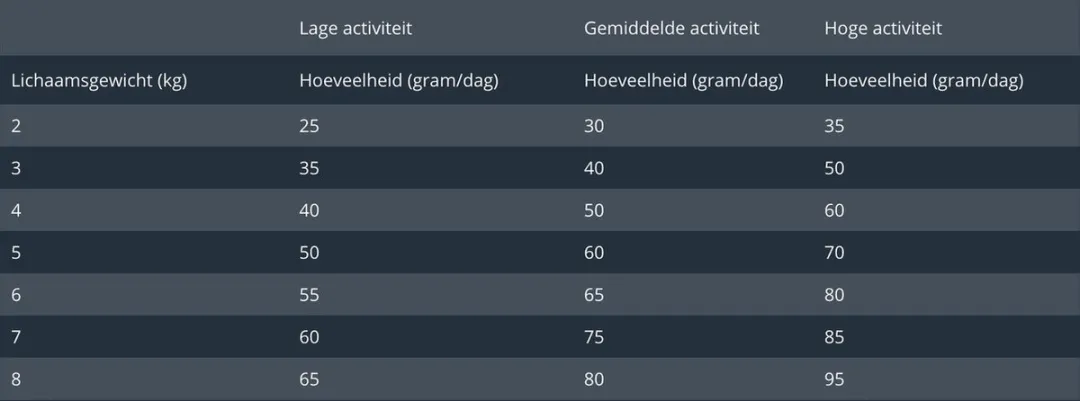
Task: Click value 35 in Hoge activiteit column
Action: 834,126
